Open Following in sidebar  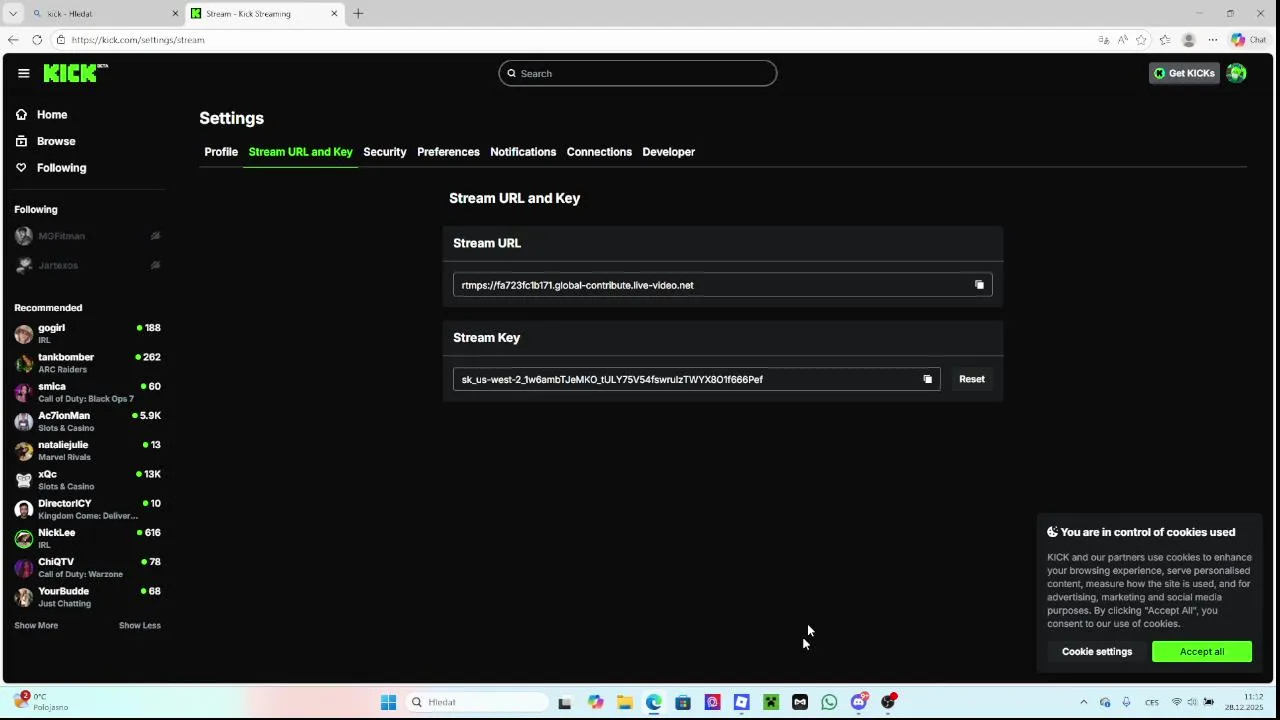click(x=51, y=168)
